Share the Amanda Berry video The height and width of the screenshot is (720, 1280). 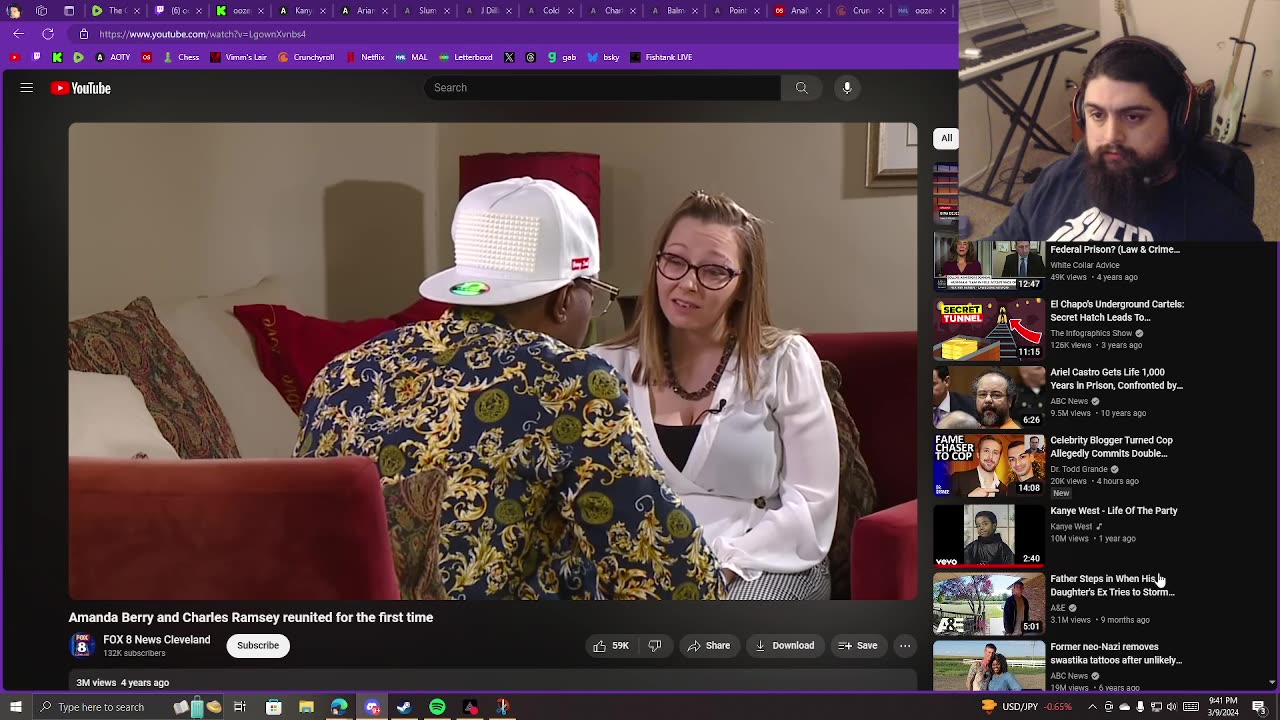click(x=709, y=646)
